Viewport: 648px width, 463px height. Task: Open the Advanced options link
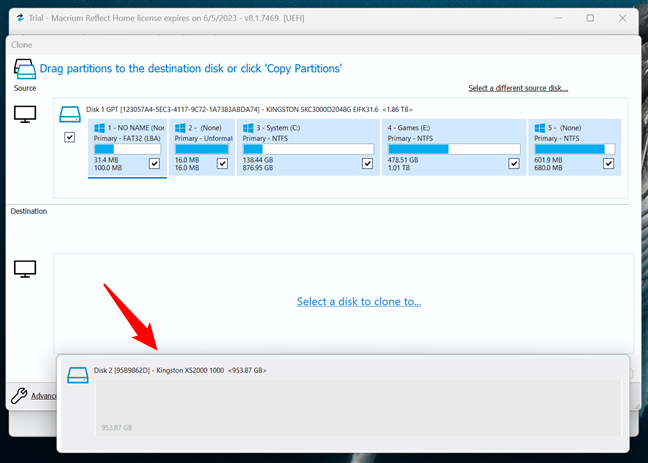click(44, 396)
